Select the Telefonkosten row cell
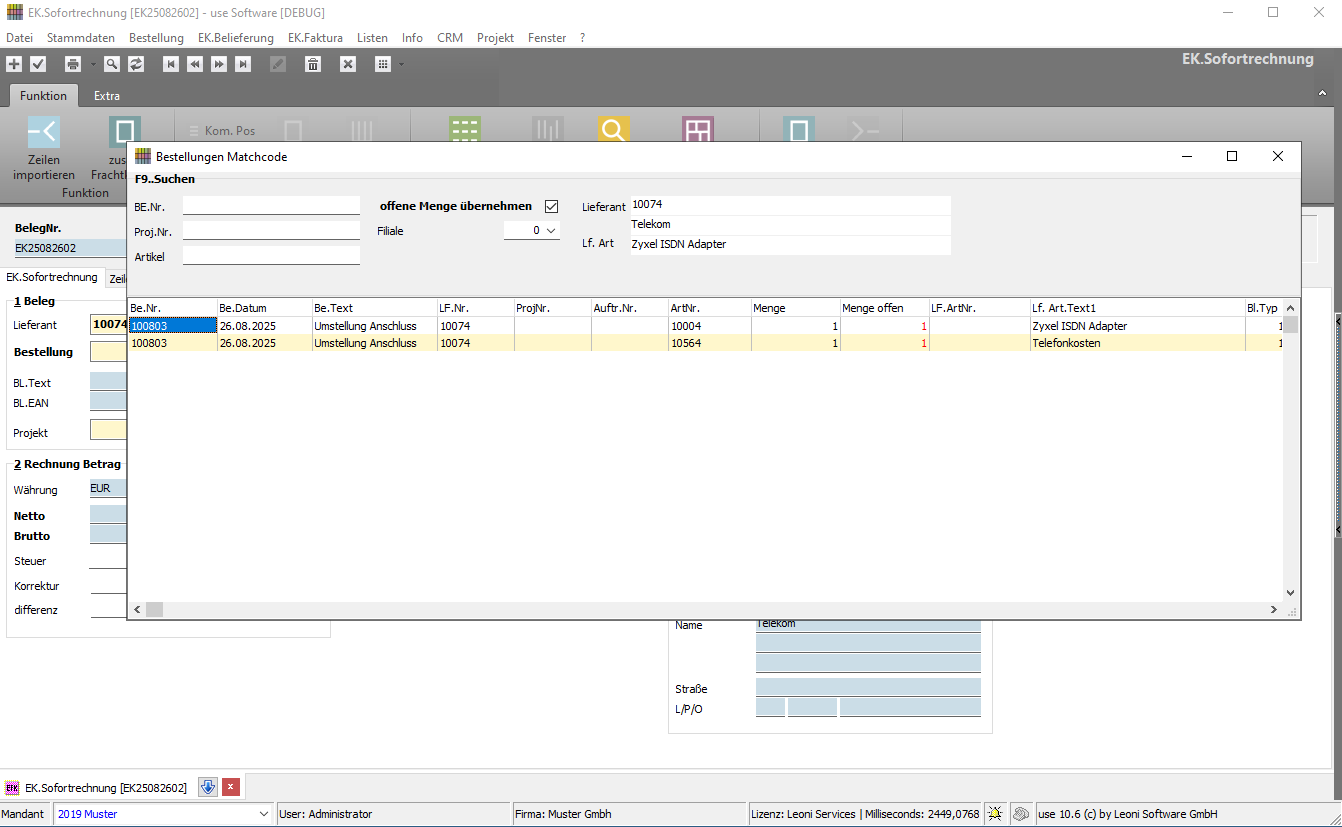Image resolution: width=1342 pixels, height=827 pixels. coord(1137,343)
